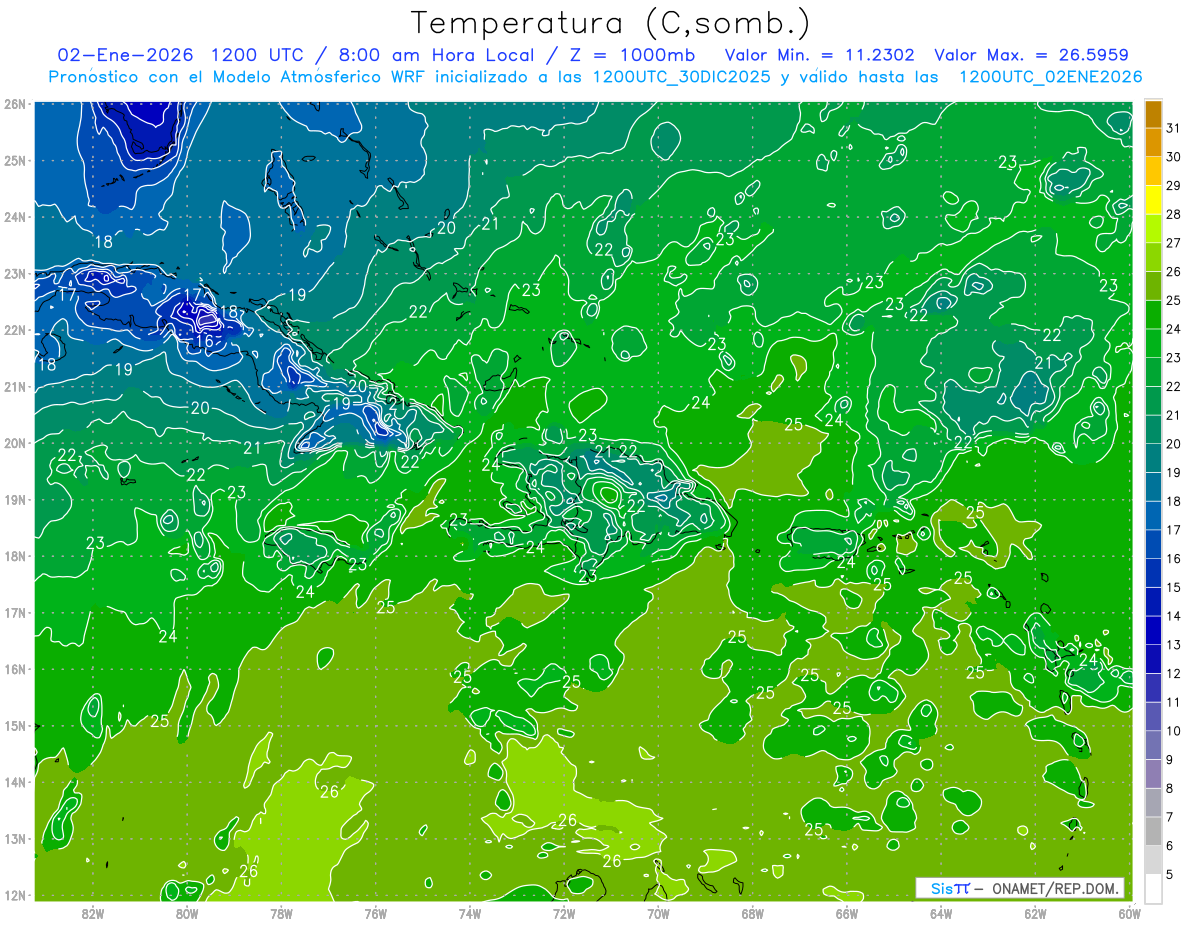Viewport: 1200px width, 927px height.
Task: Click the 16N latitude axis label
Action: [x=14, y=669]
